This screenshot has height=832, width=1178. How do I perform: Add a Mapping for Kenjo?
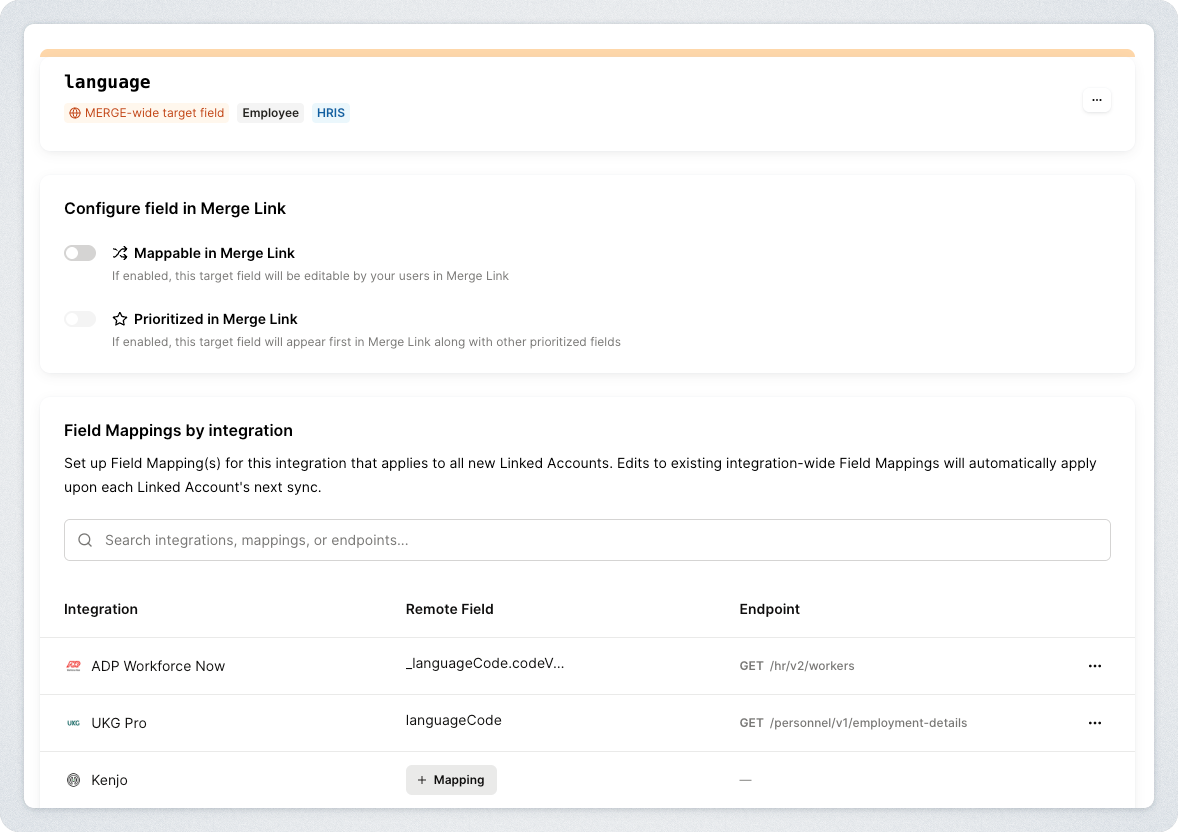(451, 780)
